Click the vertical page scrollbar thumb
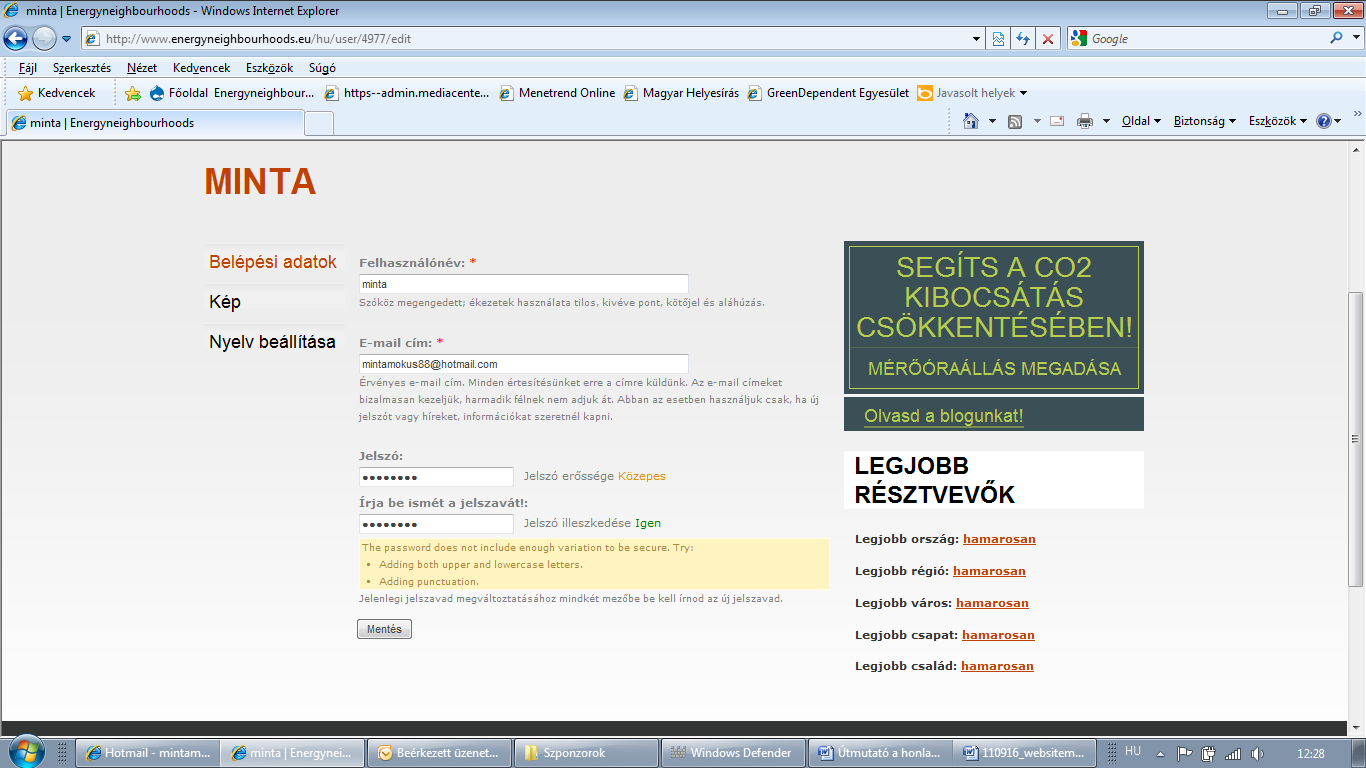1366x768 pixels. (x=1356, y=439)
